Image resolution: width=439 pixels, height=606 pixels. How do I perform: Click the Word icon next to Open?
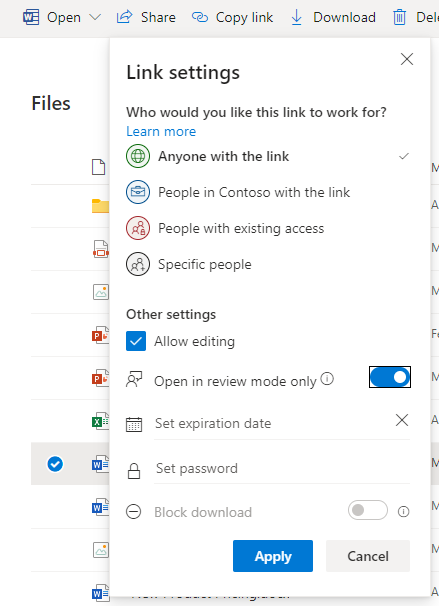coord(31,17)
